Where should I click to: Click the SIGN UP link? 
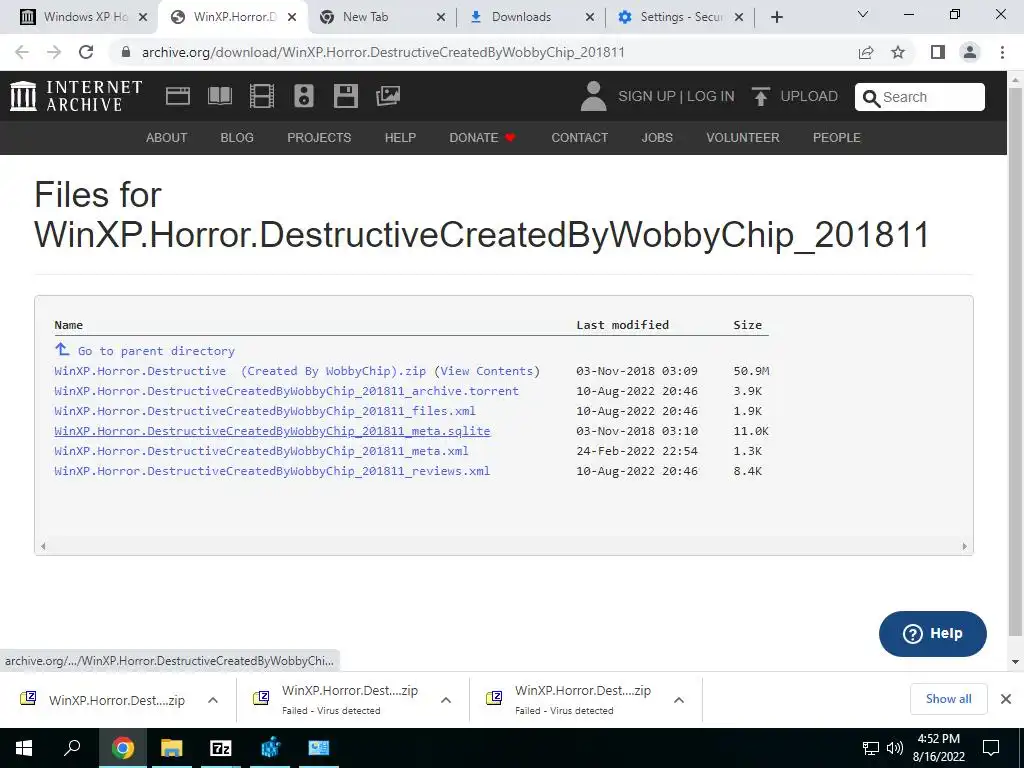tap(647, 96)
